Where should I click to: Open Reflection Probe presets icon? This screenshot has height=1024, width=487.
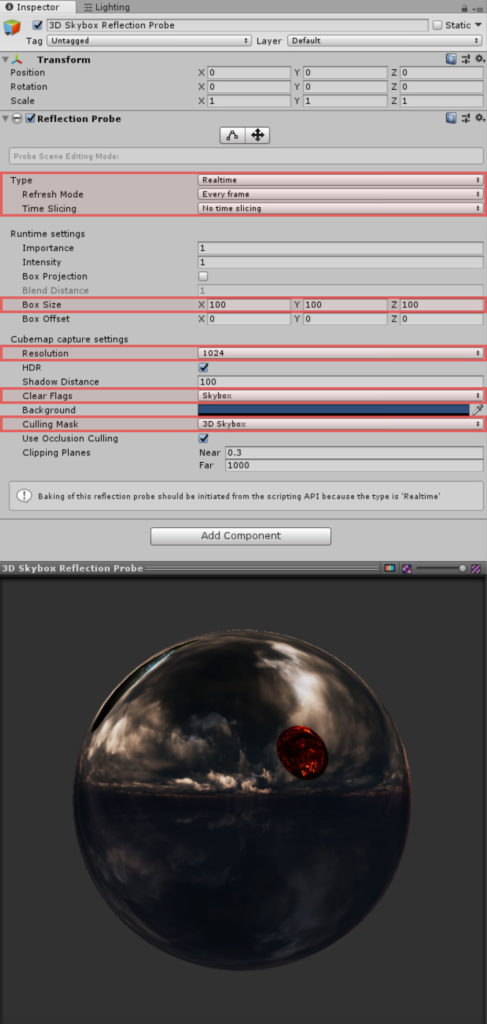[x=465, y=118]
